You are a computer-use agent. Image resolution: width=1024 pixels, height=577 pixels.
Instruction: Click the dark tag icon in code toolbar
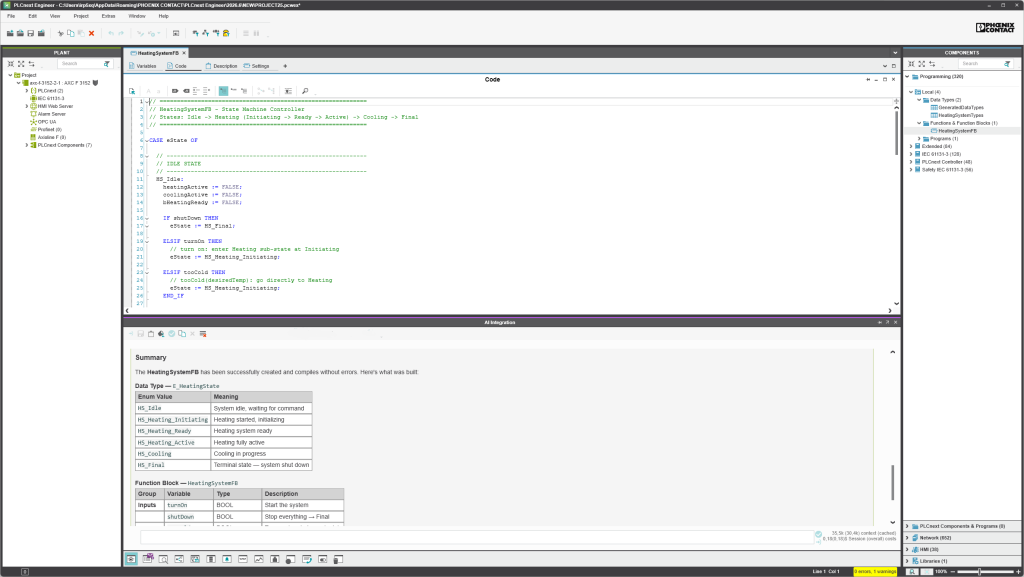[x=175, y=91]
